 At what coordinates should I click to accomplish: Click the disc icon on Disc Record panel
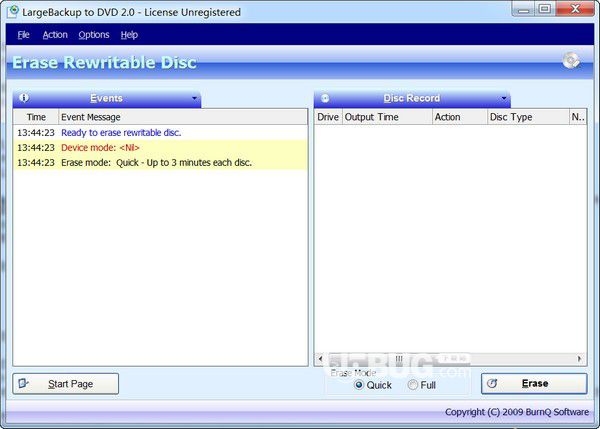(325, 98)
